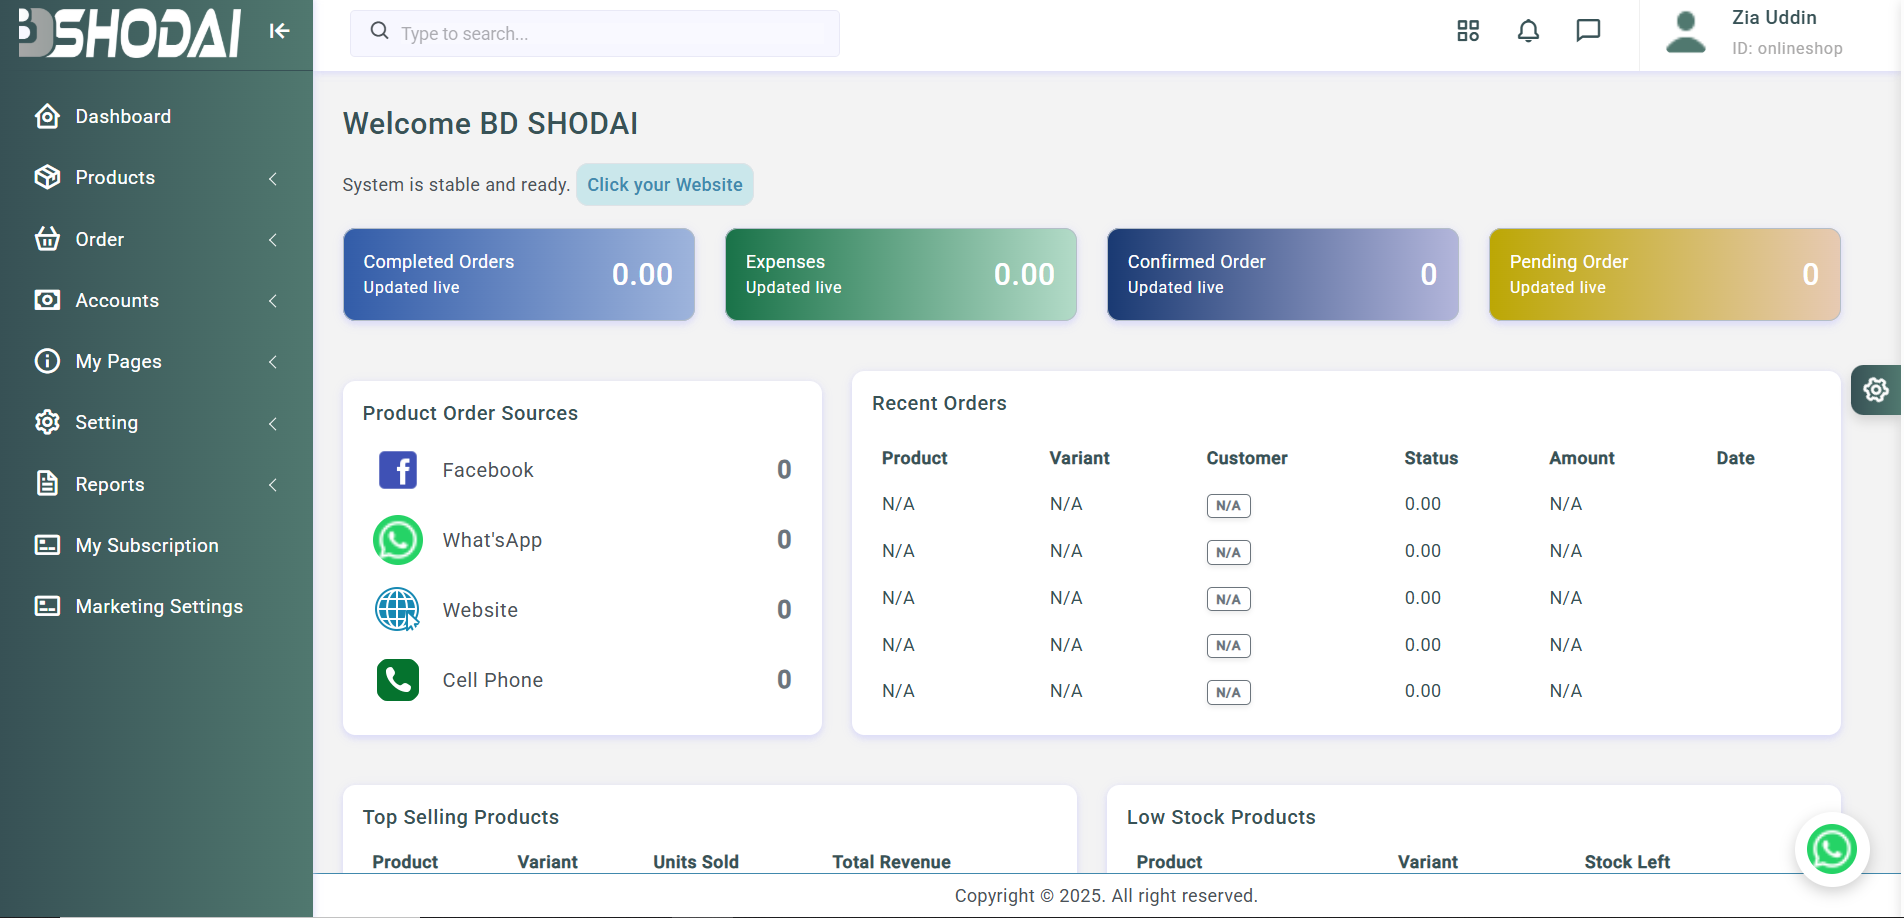This screenshot has width=1904, height=918.
Task: Click the Recent Orders heading
Action: [x=939, y=403]
